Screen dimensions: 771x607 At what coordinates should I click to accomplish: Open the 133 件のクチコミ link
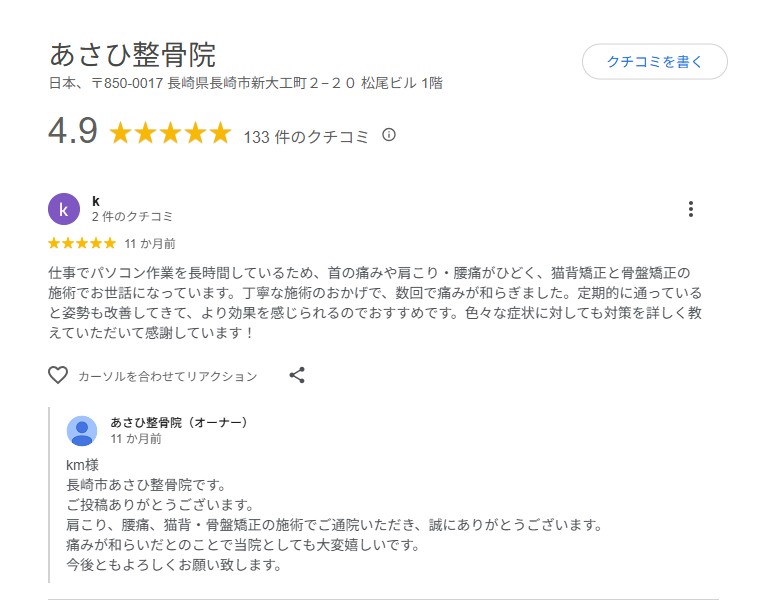(306, 137)
